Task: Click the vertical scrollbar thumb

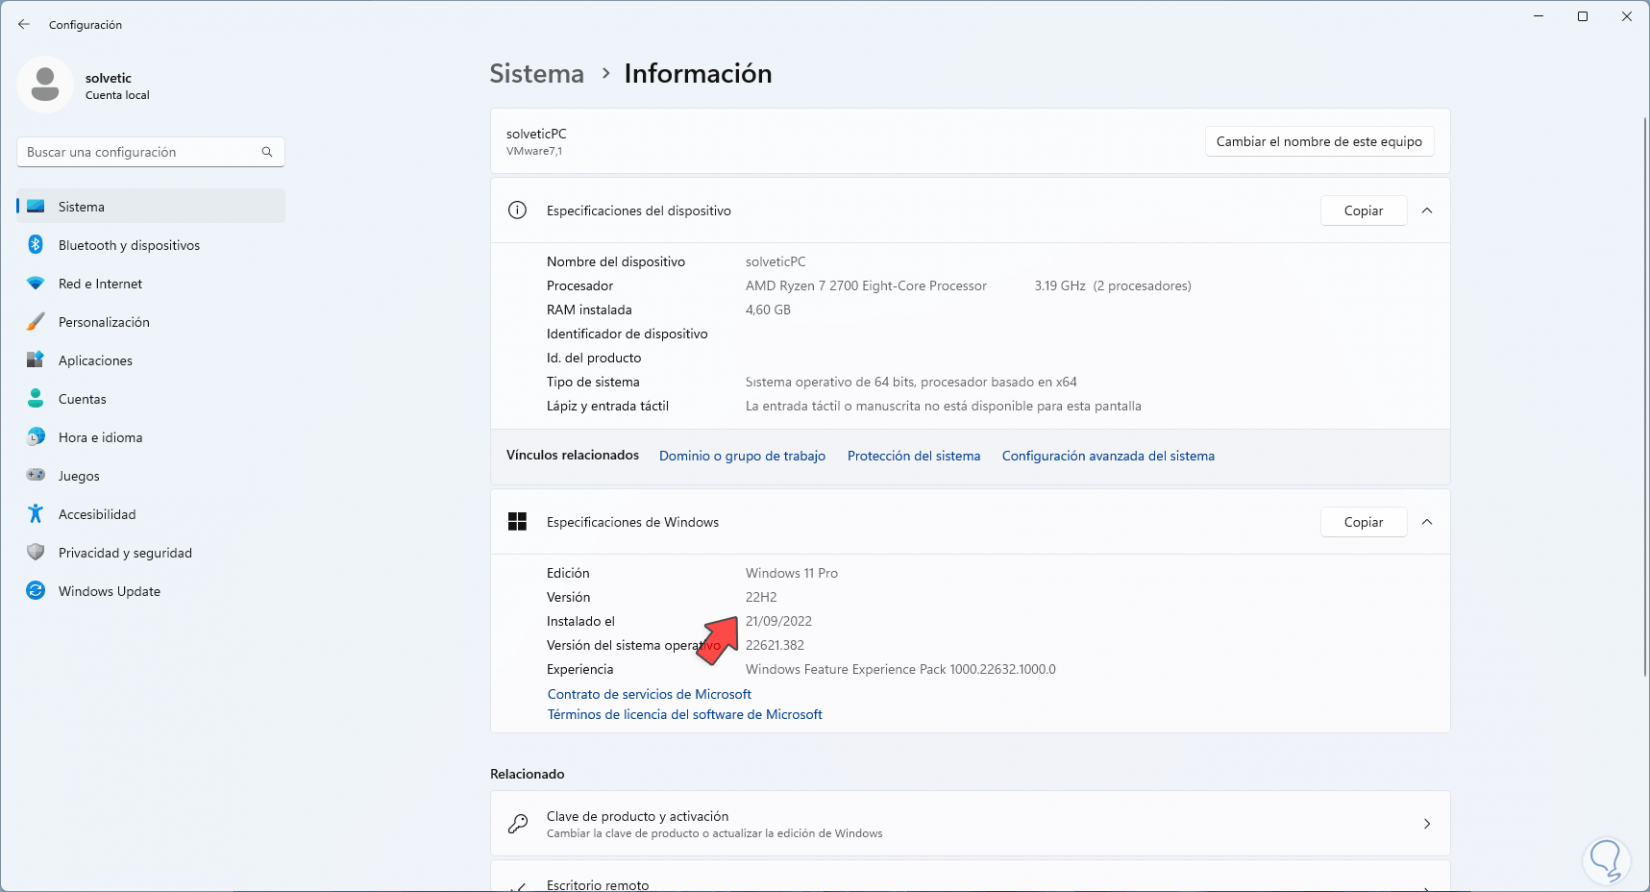Action: click(1643, 396)
